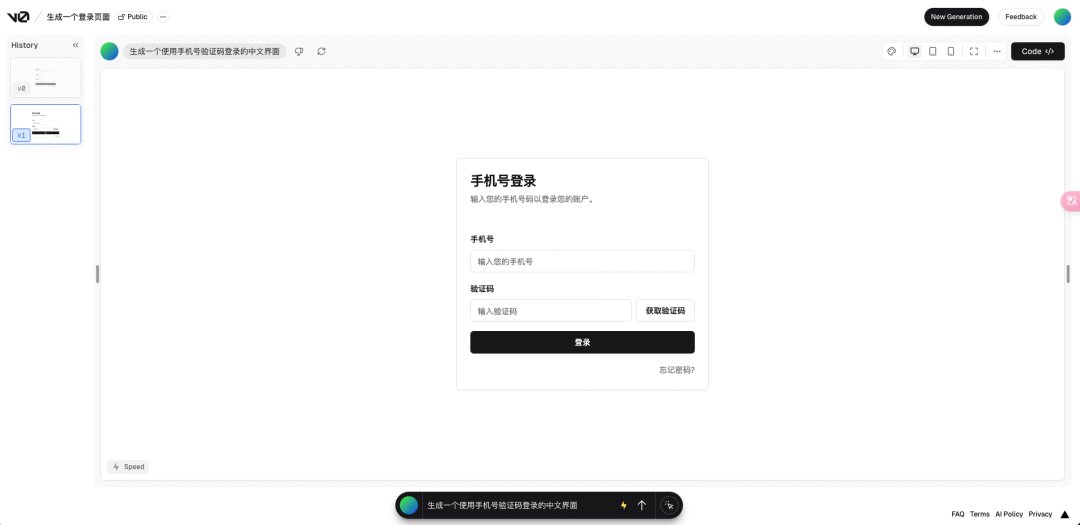Switch to tablet preview icon
Screen dimensions: 1080x525
tap(933, 52)
